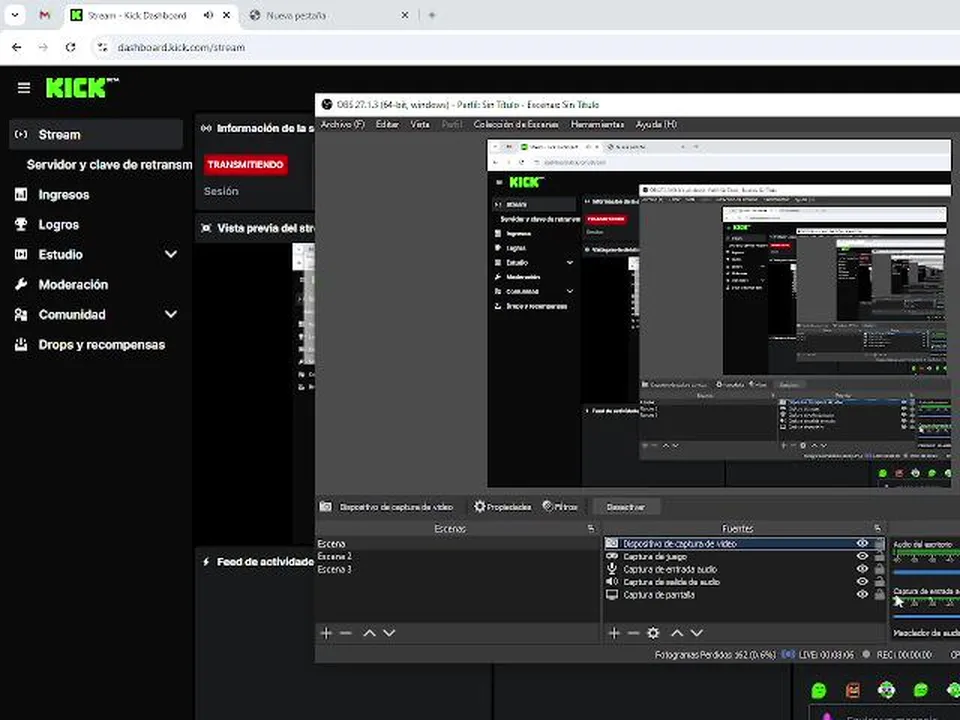960x720 pixels.
Task: Hide the Captura de juego source
Action: pos(862,556)
